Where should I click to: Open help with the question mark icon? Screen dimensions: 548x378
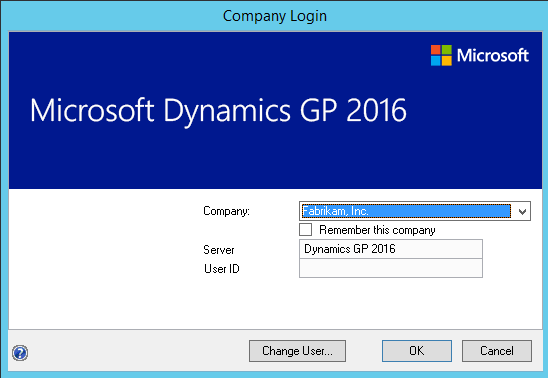(20, 353)
